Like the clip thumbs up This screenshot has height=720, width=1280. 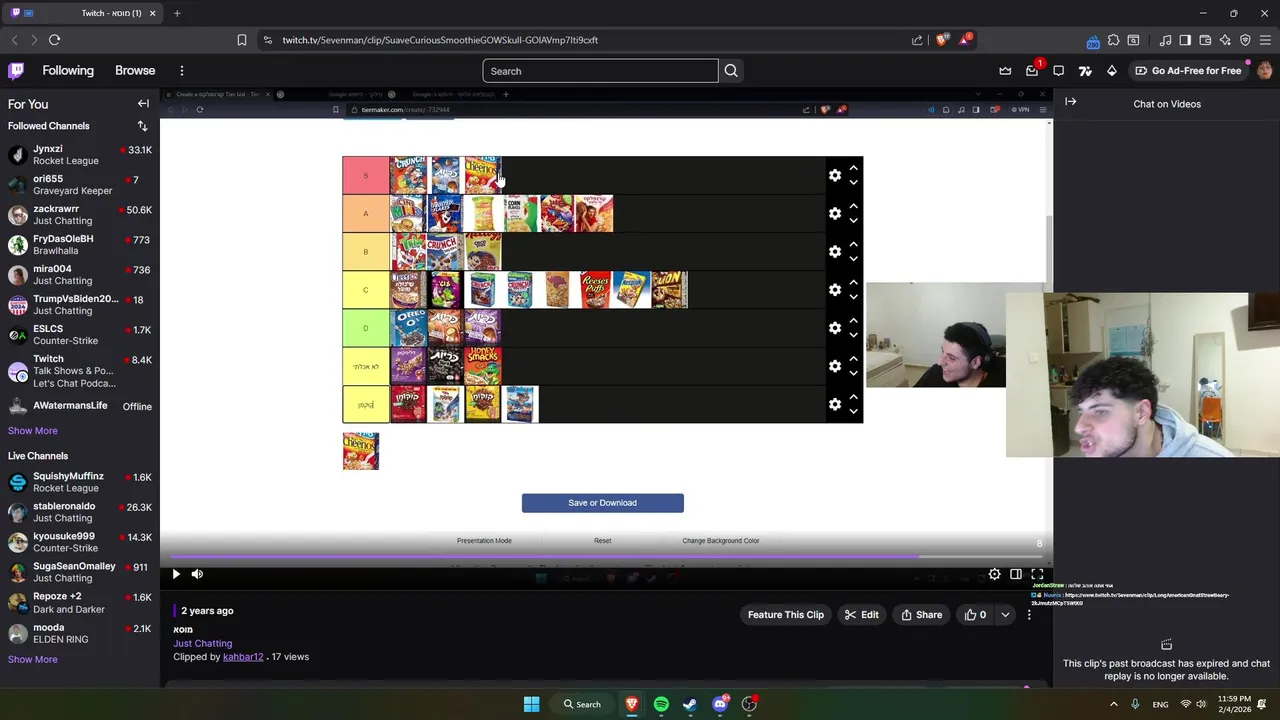975,615
